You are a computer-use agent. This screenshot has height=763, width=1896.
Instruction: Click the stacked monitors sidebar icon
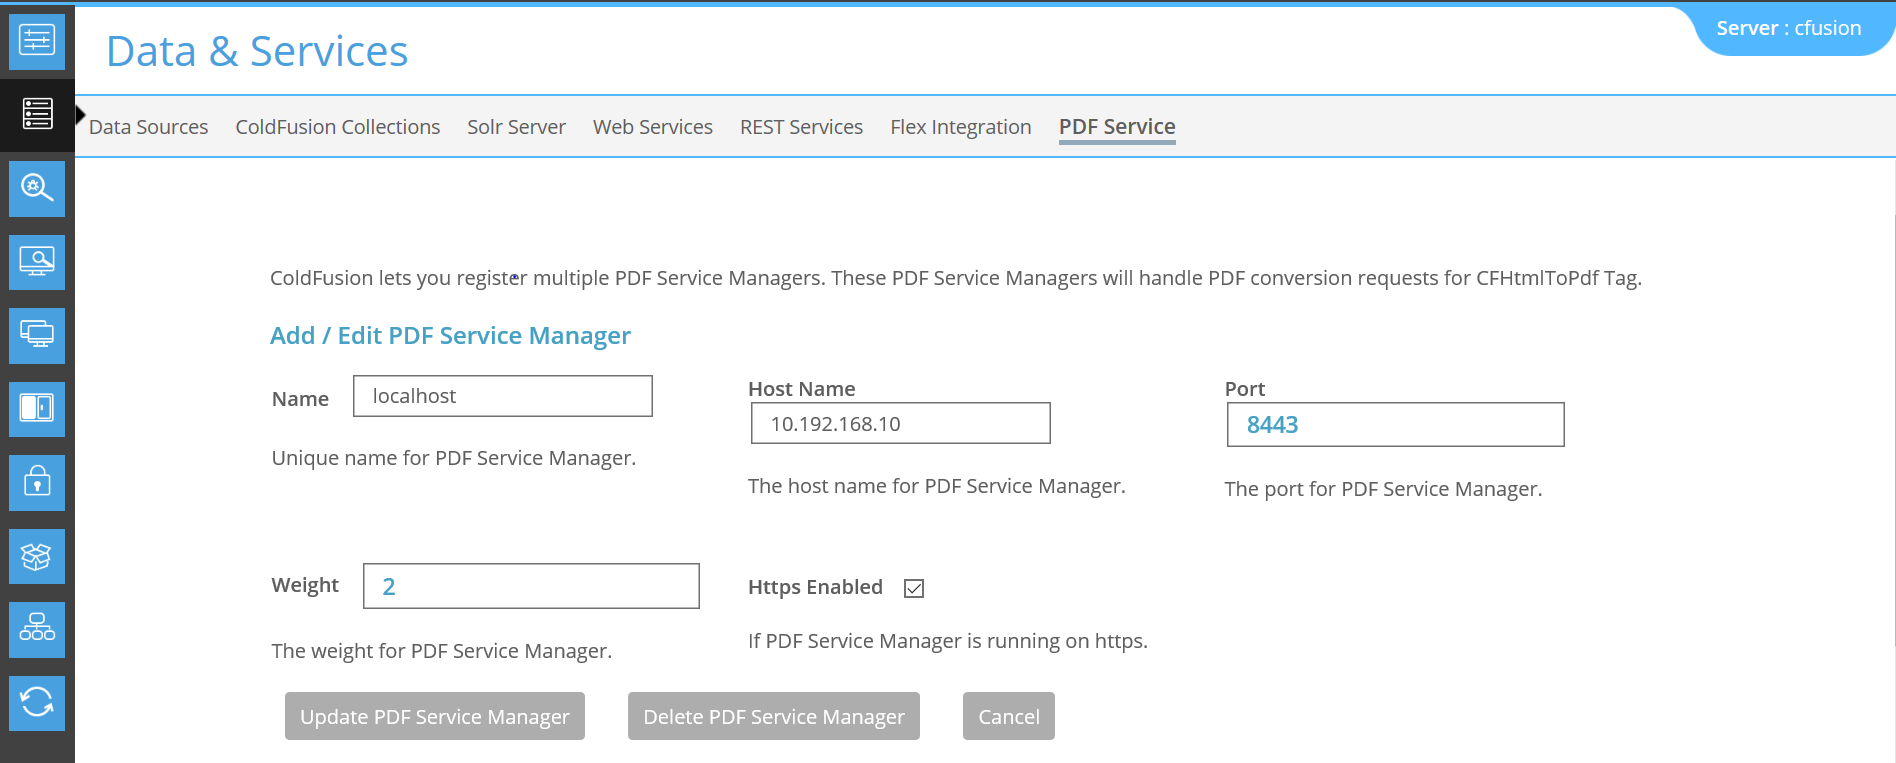(37, 335)
